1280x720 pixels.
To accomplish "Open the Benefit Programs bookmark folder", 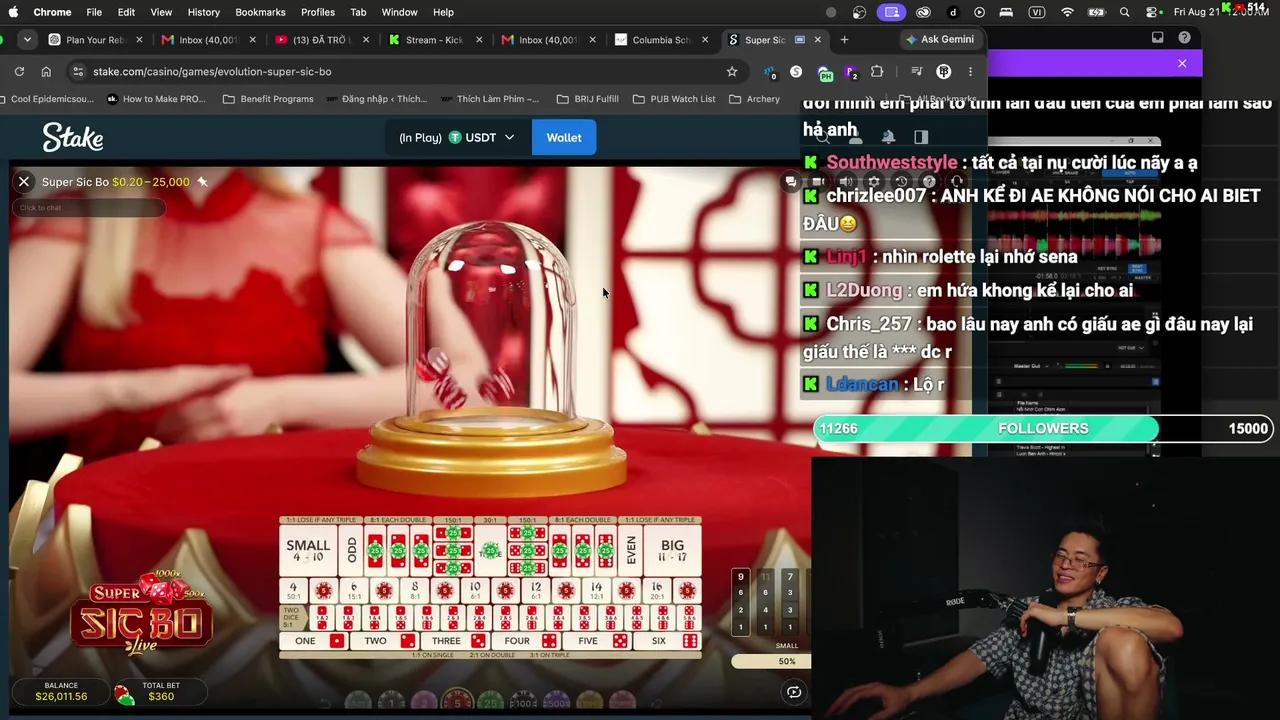I will (268, 99).
